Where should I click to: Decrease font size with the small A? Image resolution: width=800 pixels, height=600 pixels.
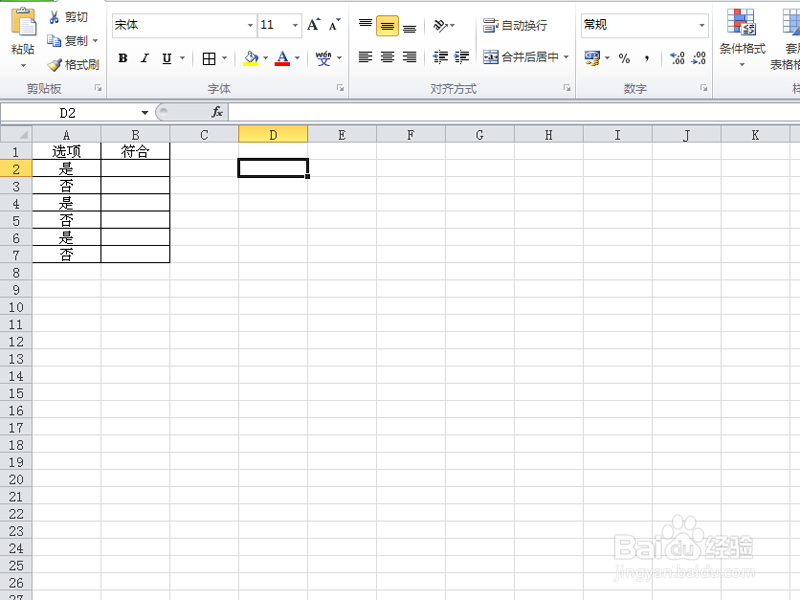tap(334, 24)
